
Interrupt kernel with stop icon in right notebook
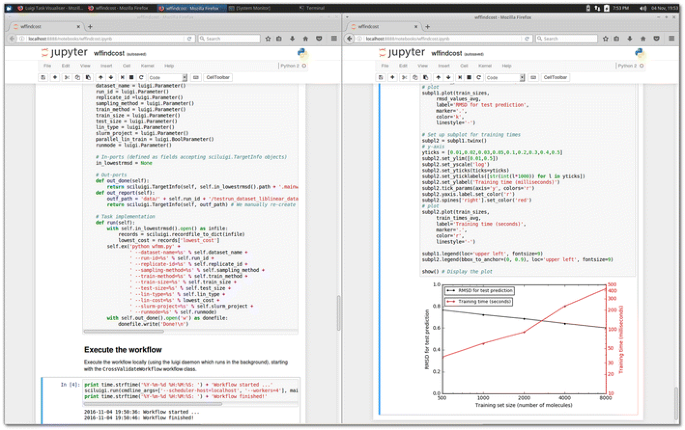pos(468,77)
